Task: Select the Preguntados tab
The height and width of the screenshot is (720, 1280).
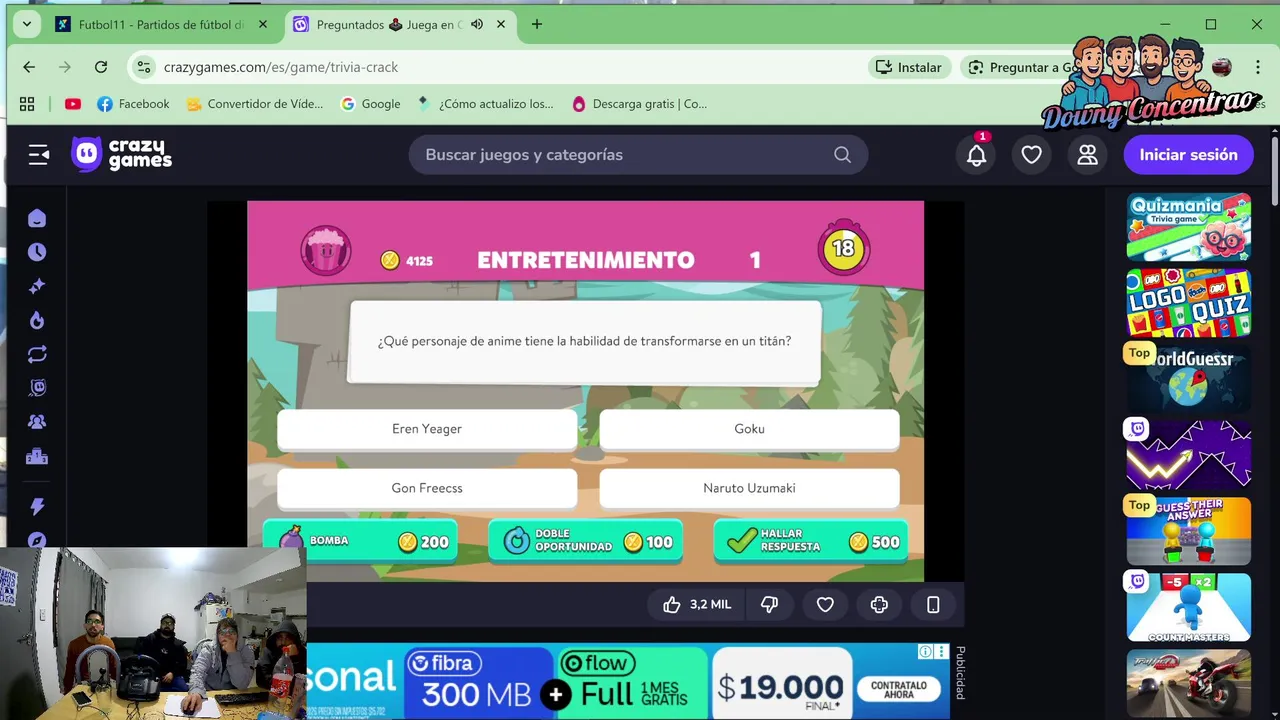Action: (389, 25)
